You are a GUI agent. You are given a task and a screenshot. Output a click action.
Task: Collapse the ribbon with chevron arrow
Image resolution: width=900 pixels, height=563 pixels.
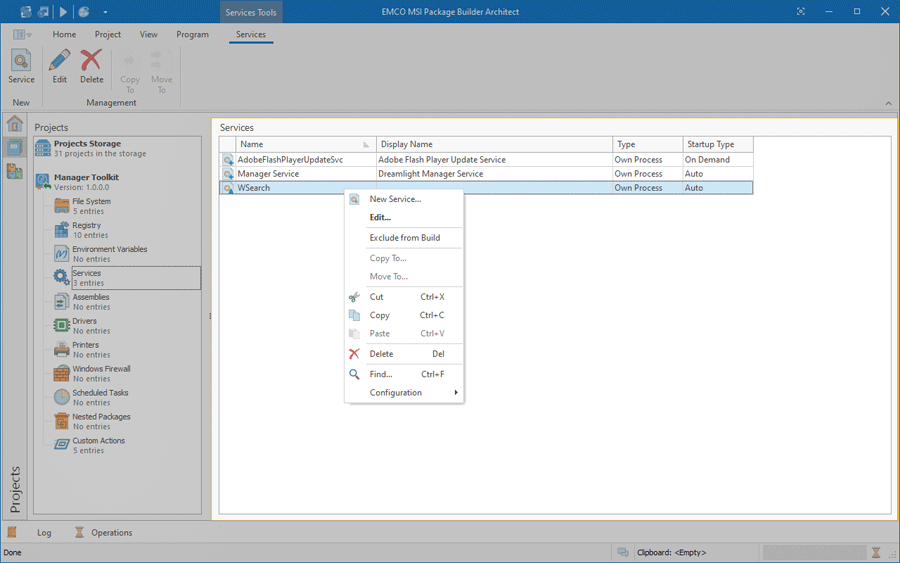(889, 103)
